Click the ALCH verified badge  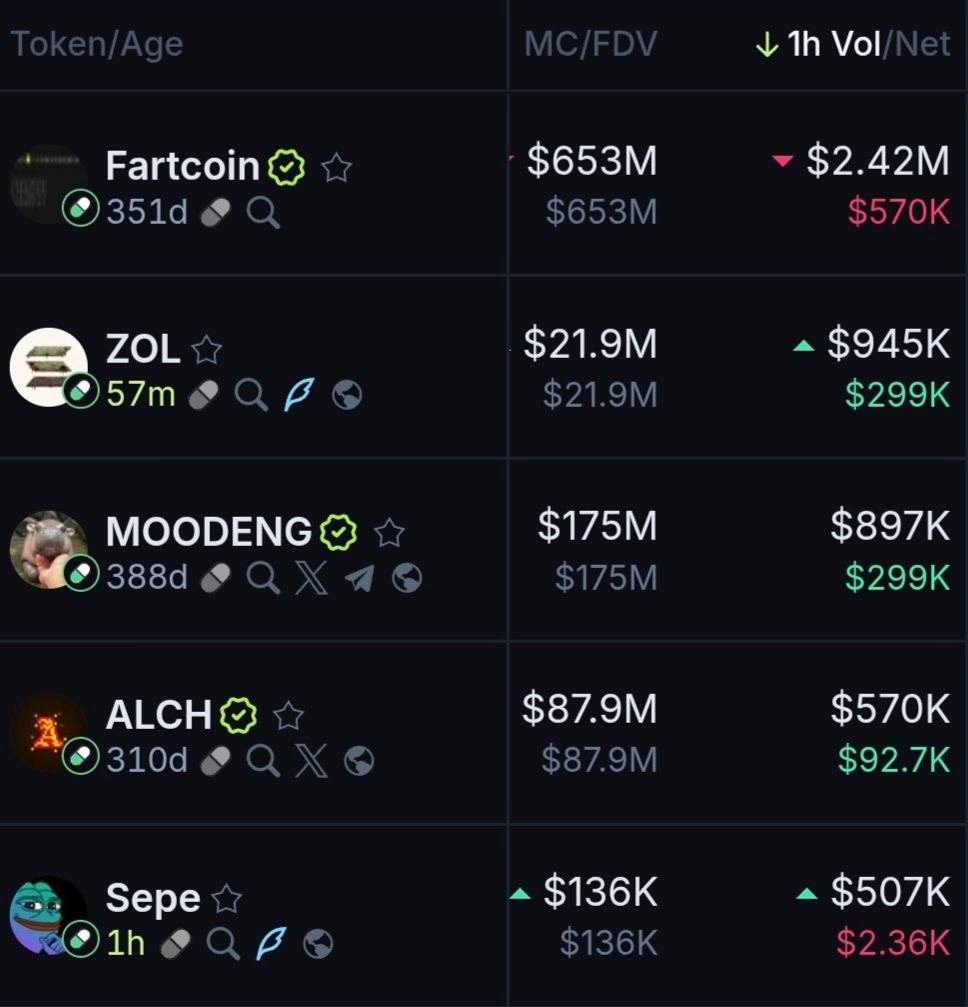coord(239,716)
